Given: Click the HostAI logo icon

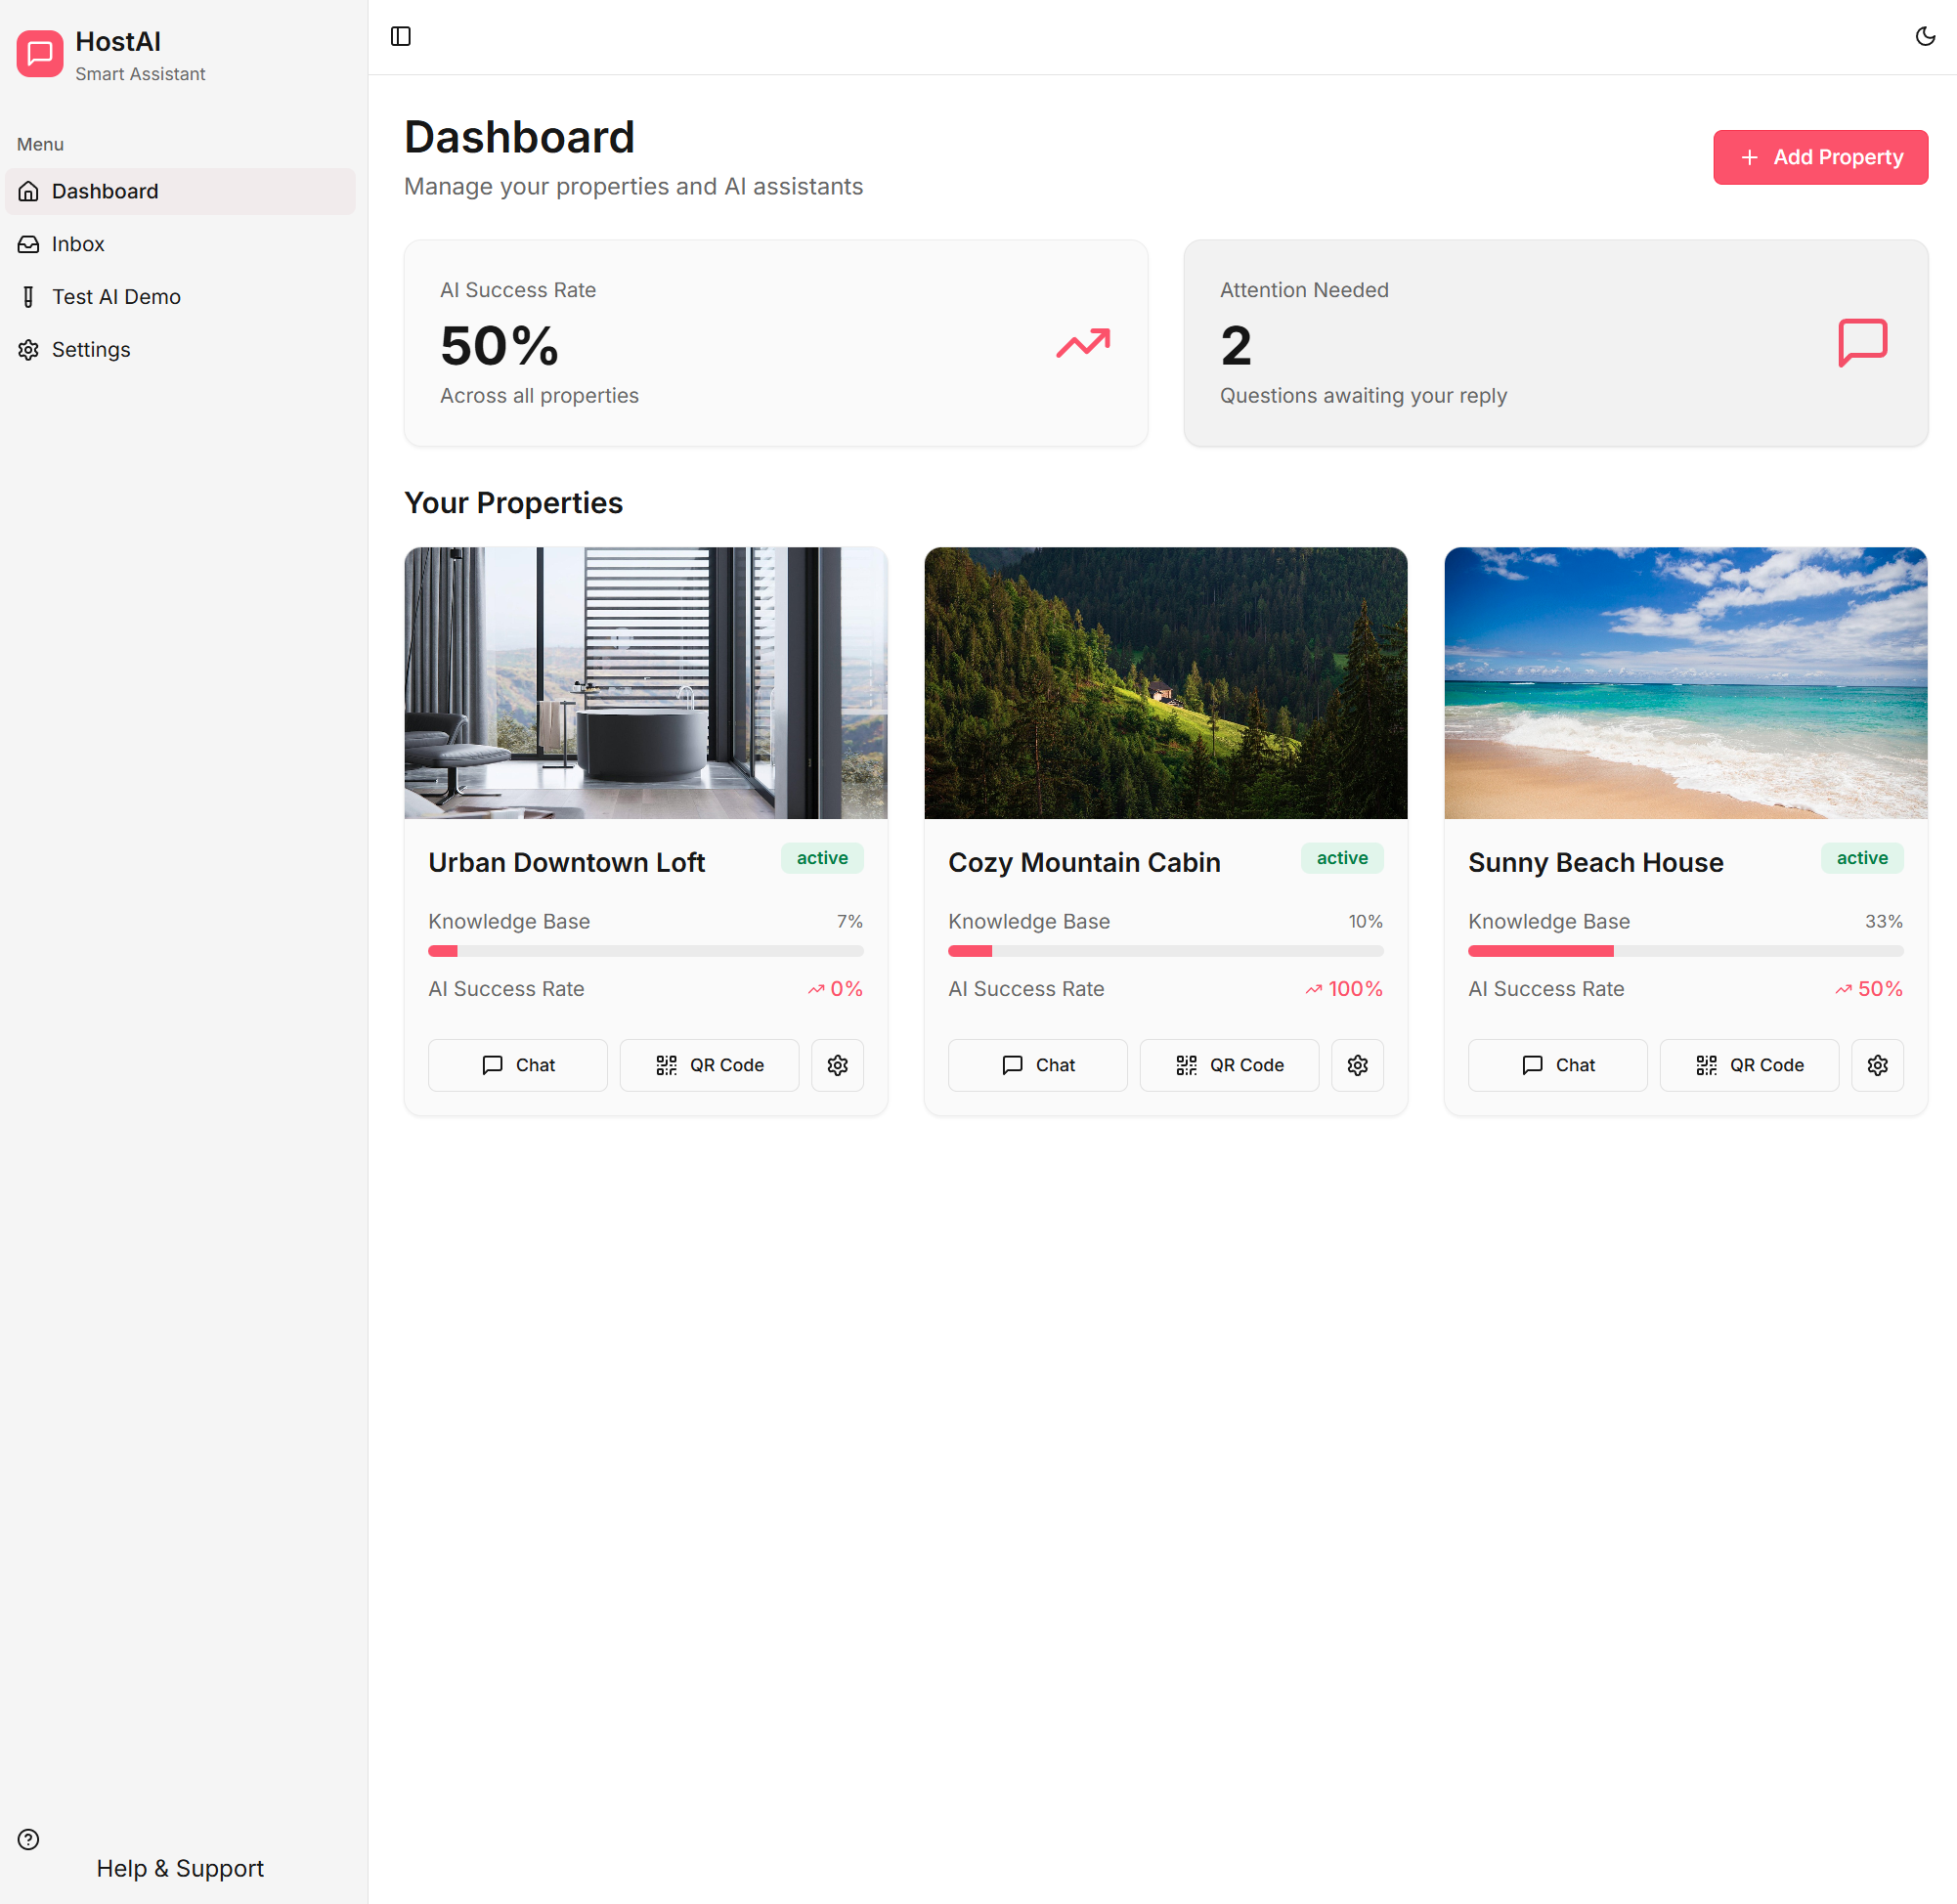Looking at the screenshot, I should click(x=40, y=54).
